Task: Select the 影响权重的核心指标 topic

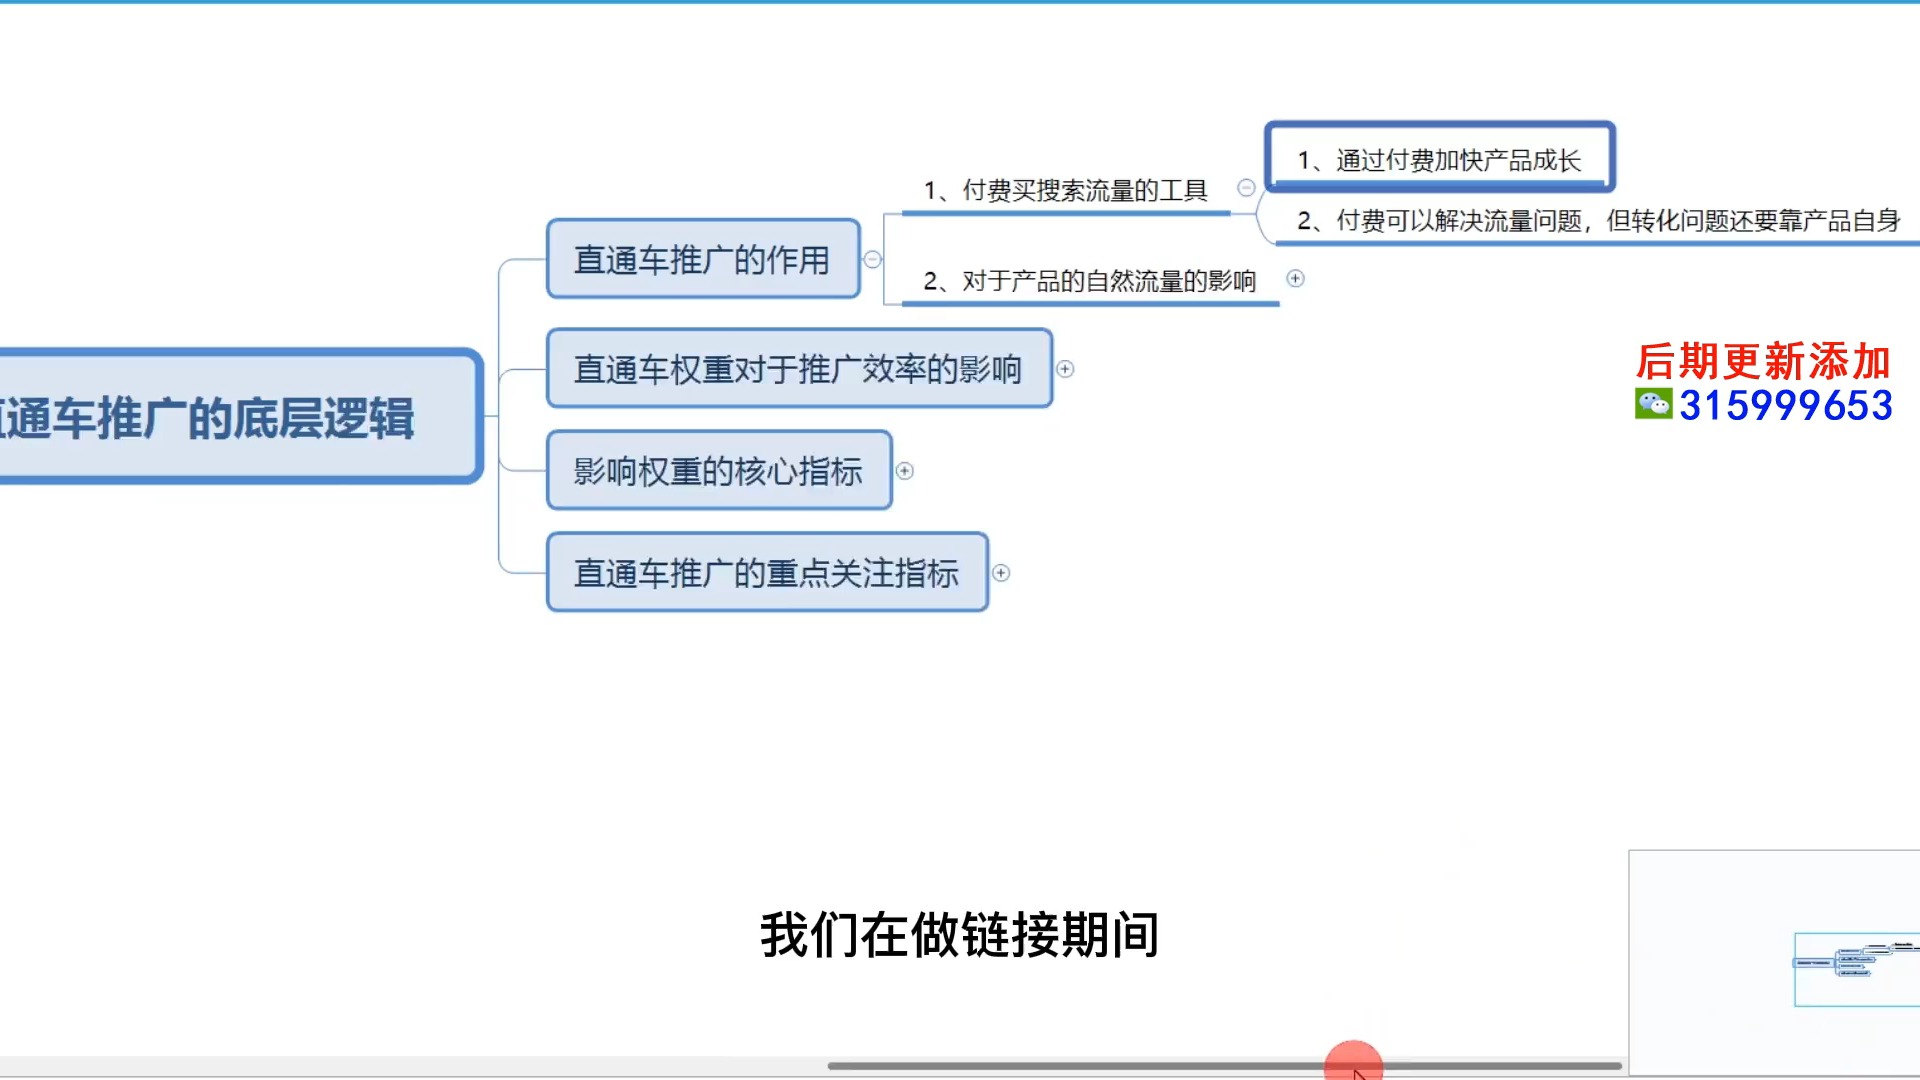Action: pos(719,471)
